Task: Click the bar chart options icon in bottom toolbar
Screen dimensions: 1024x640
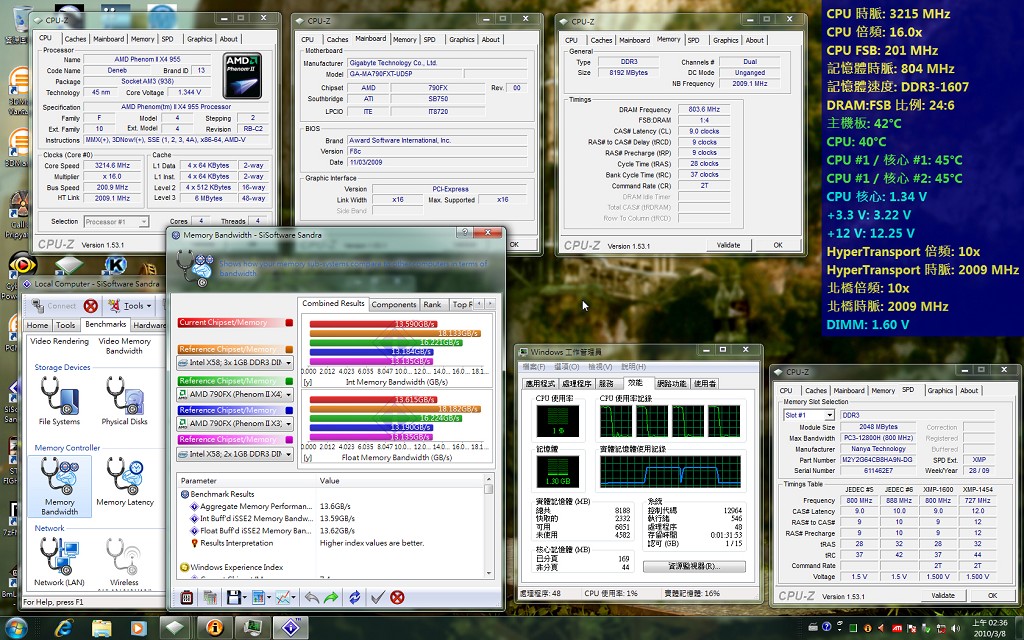Action: pos(258,597)
